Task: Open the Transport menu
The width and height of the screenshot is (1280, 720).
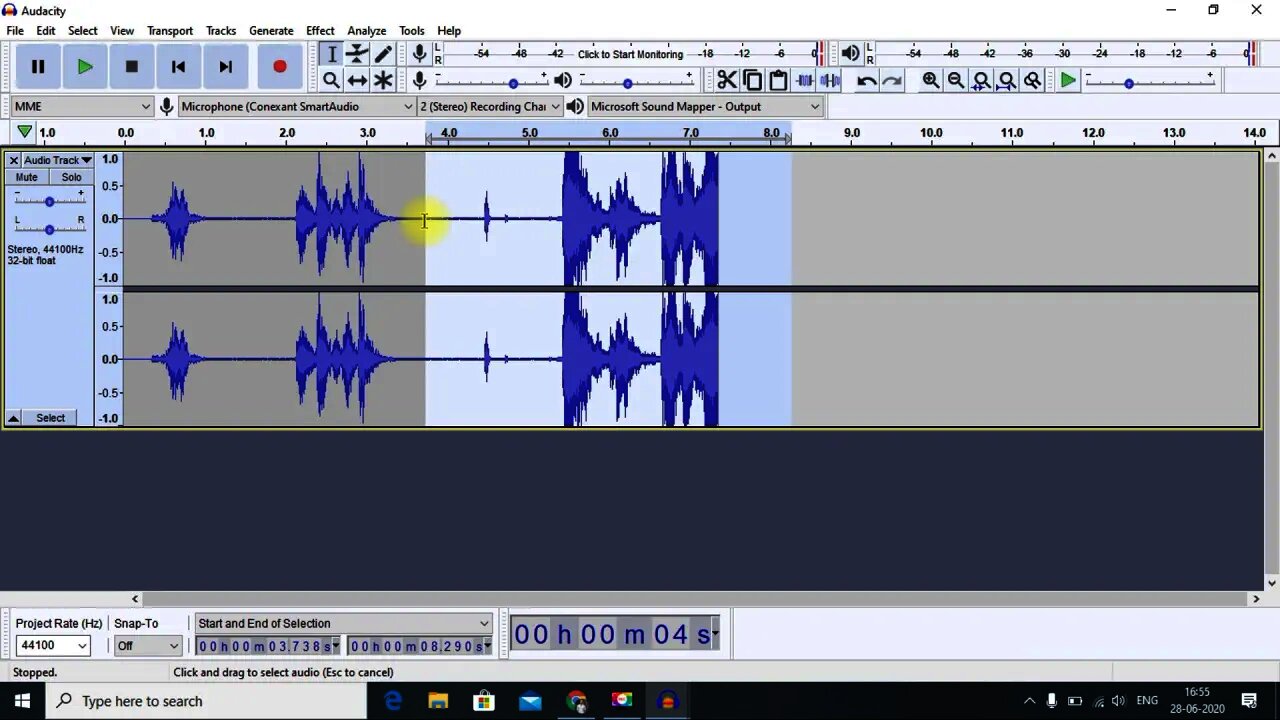Action: pyautogui.click(x=170, y=31)
